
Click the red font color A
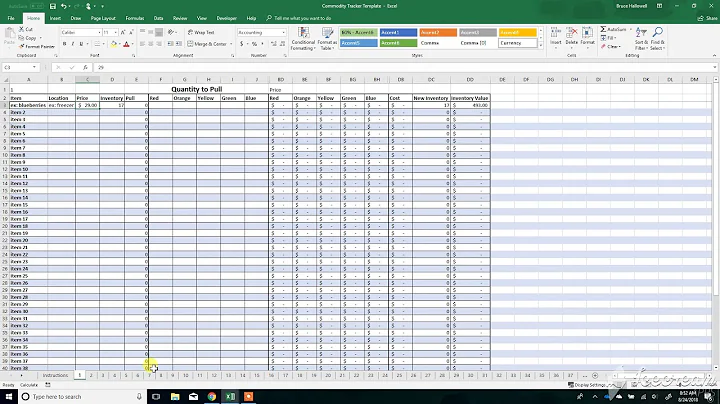[x=127, y=44]
